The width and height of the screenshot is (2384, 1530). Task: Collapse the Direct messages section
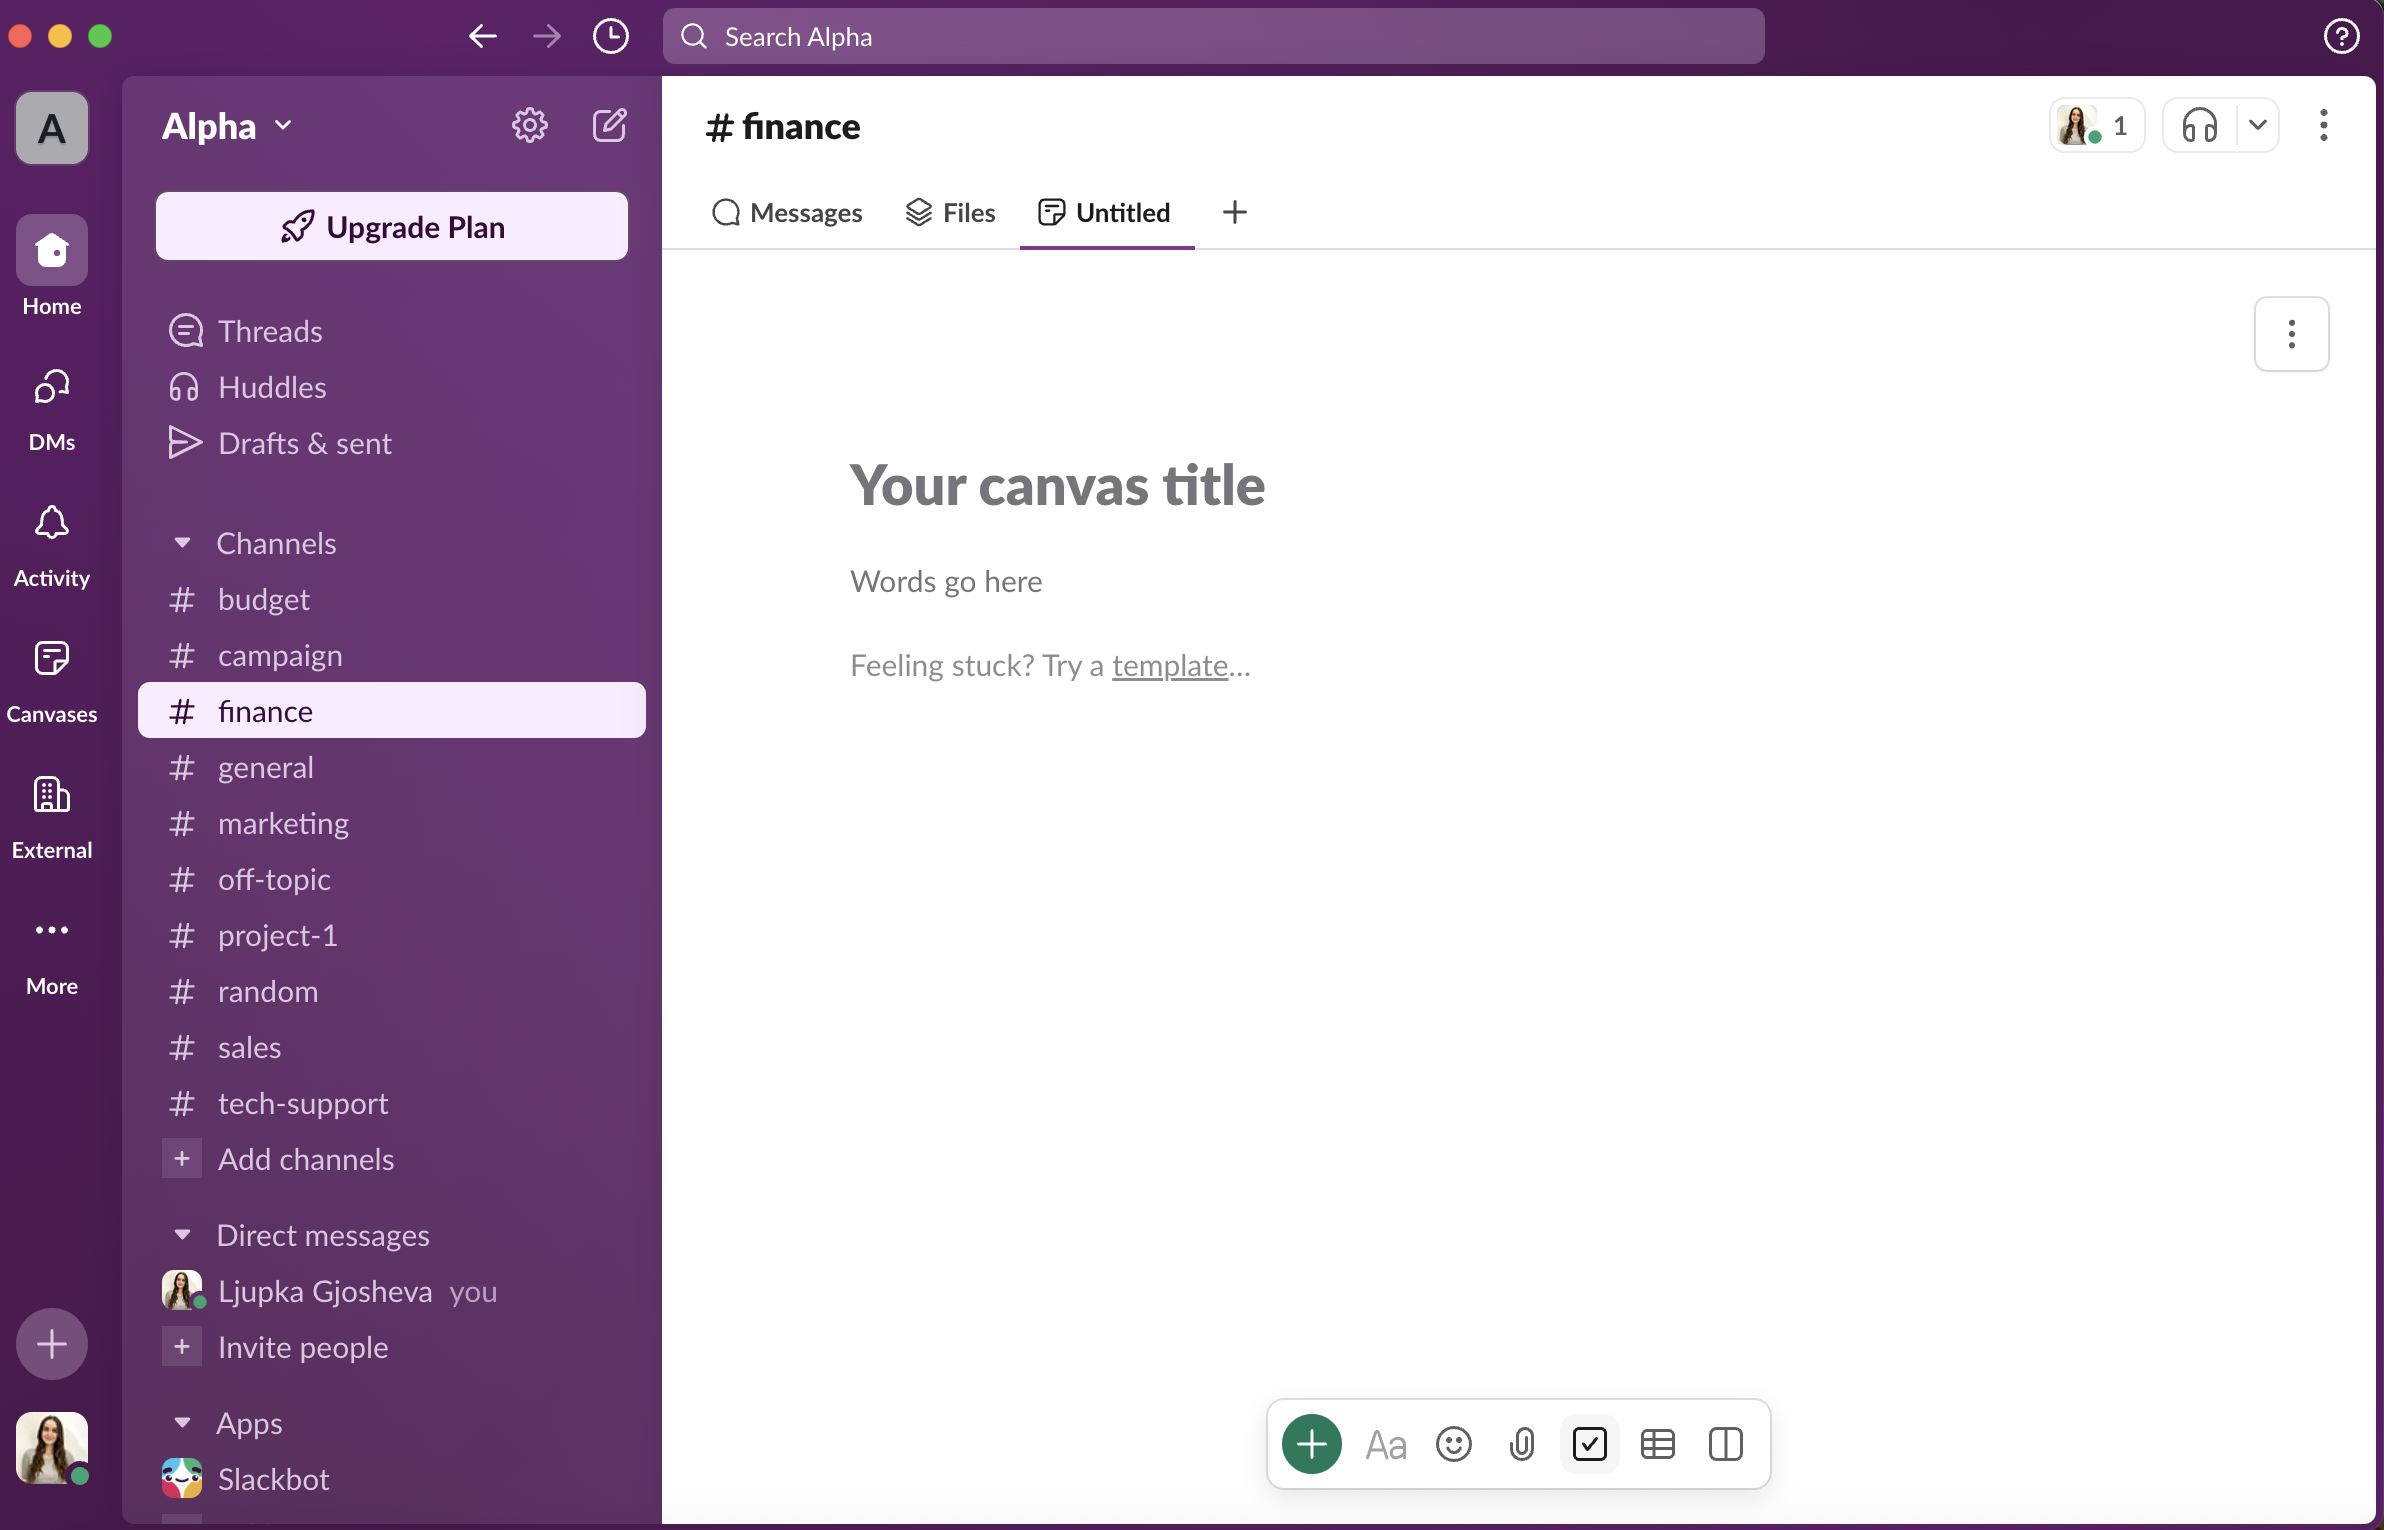coord(182,1235)
